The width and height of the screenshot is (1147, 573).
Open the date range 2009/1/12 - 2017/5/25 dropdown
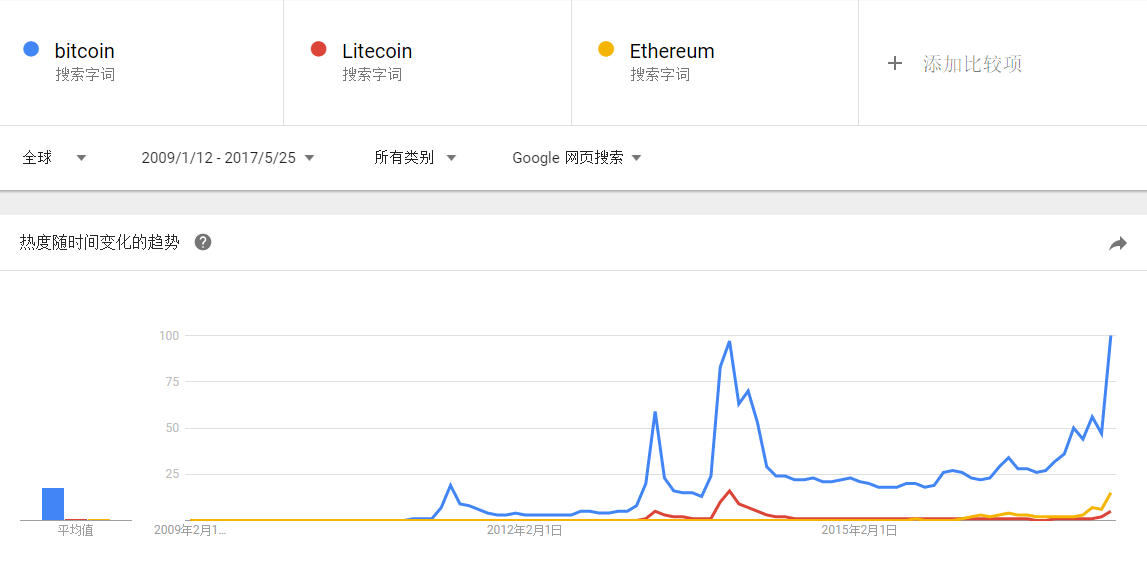(x=227, y=157)
